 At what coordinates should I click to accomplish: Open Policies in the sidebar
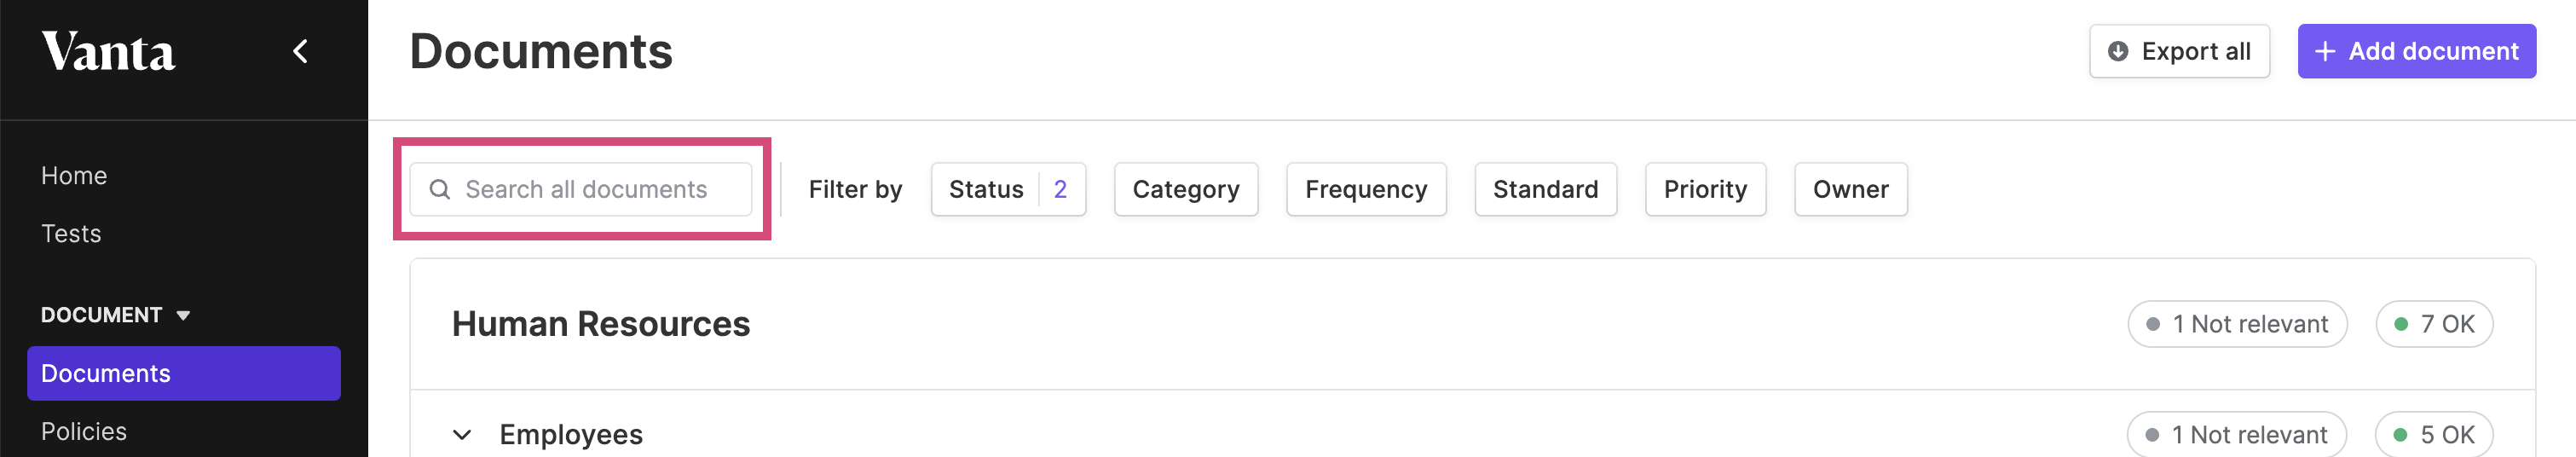tap(84, 431)
